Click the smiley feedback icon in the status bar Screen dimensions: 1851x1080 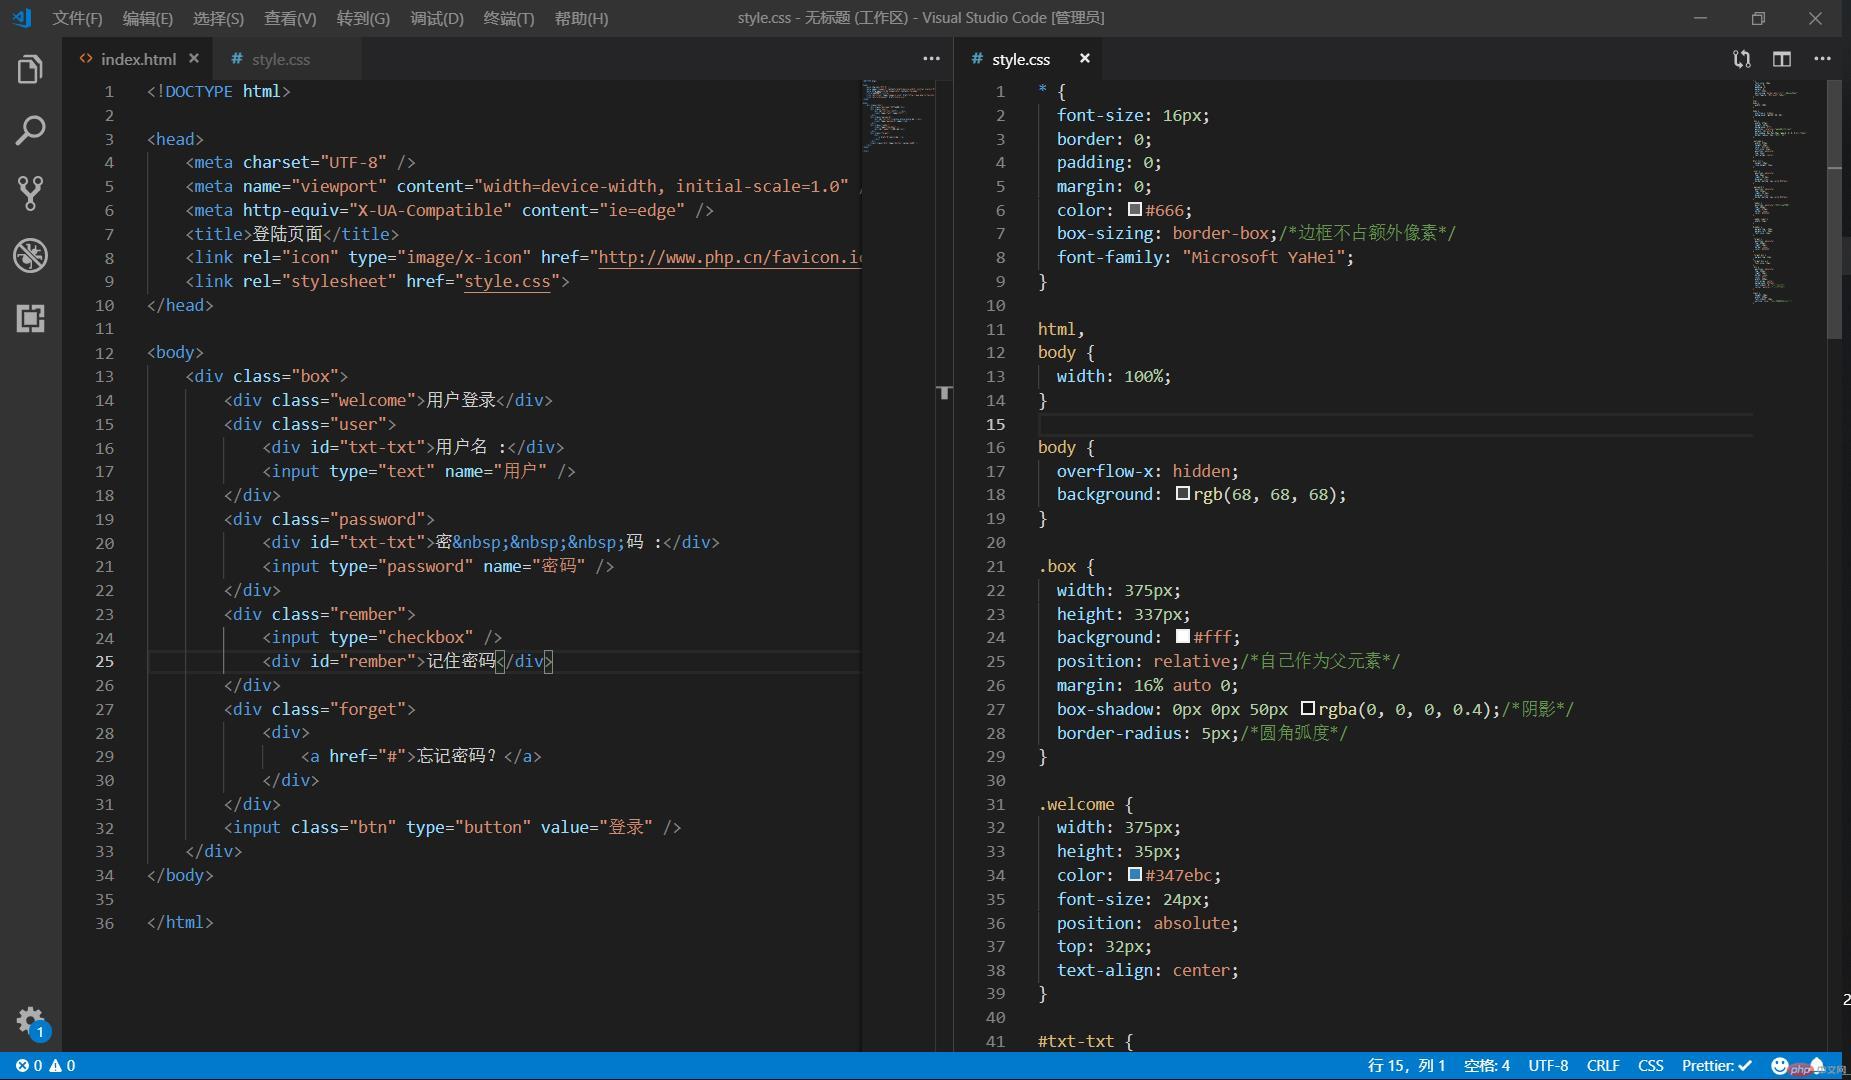pos(1780,1066)
